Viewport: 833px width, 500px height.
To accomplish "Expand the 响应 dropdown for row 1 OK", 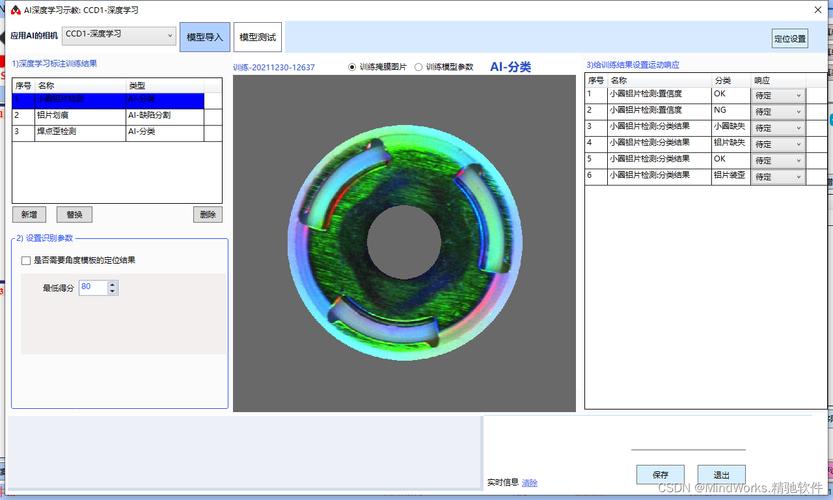I will tap(778, 96).
